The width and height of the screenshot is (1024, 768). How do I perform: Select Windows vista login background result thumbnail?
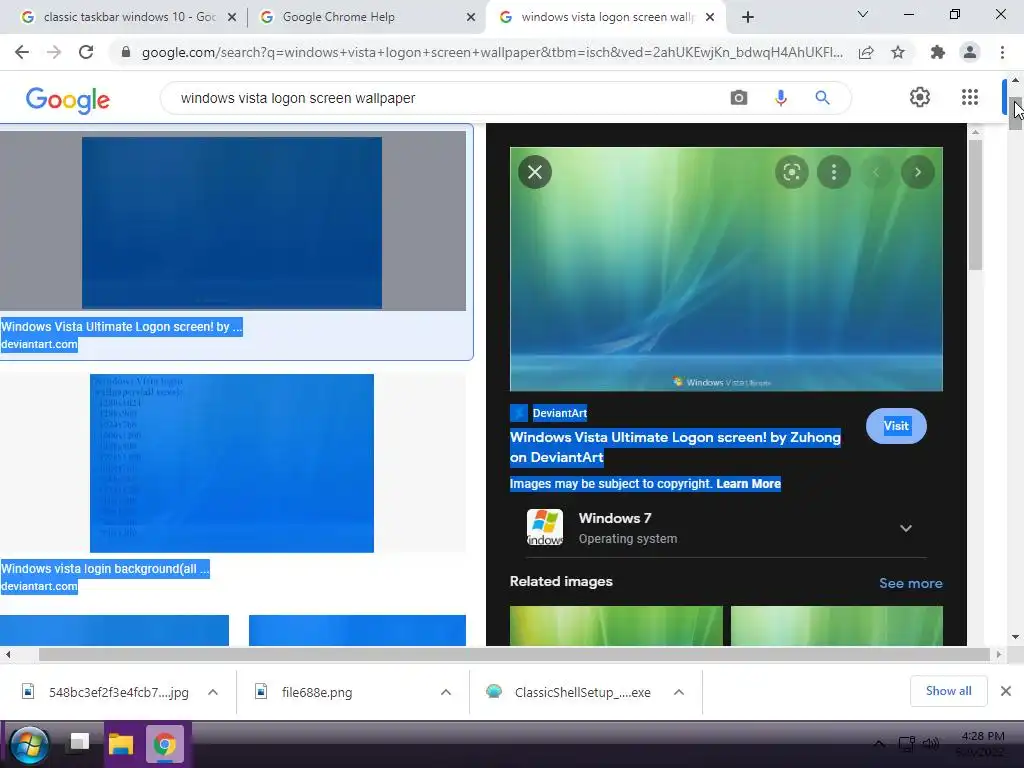coord(232,463)
